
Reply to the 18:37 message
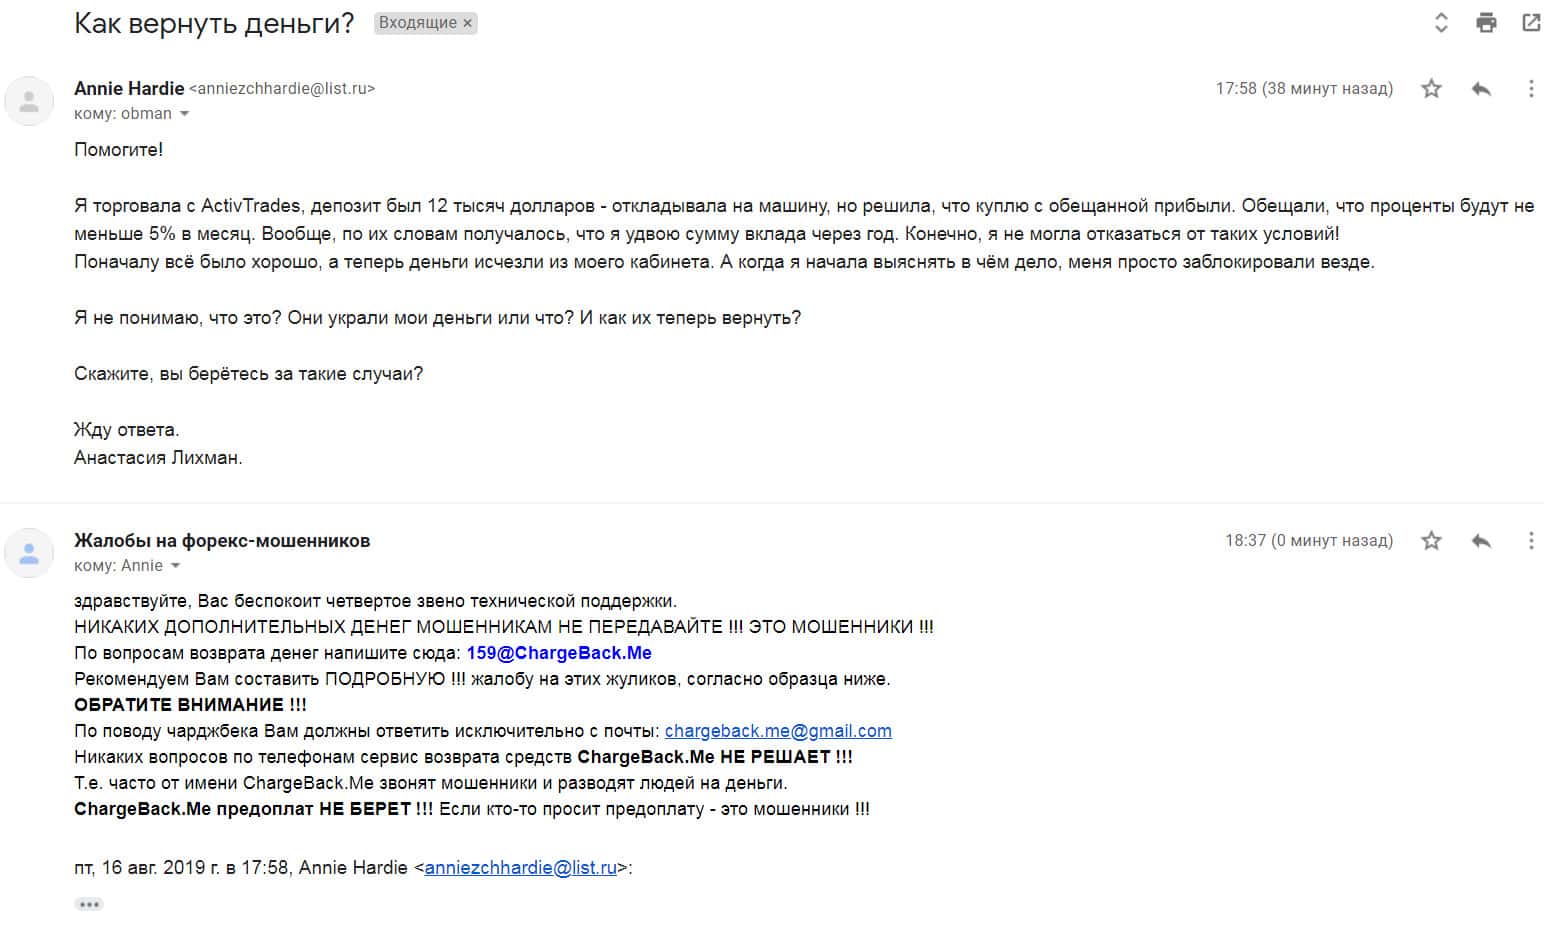pos(1481,541)
